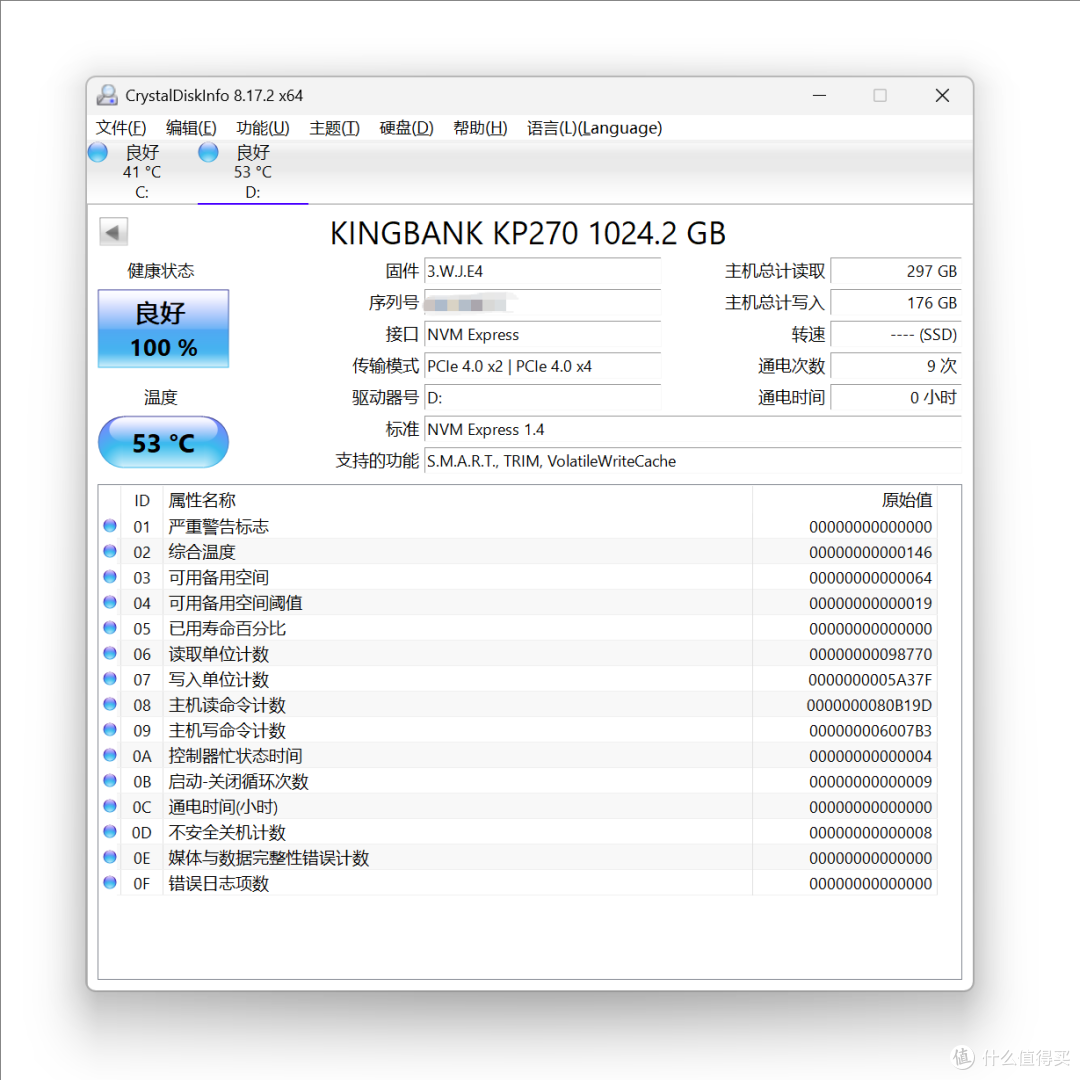Click the interface field NVM Express
This screenshot has width=1080, height=1080.
(x=543, y=335)
